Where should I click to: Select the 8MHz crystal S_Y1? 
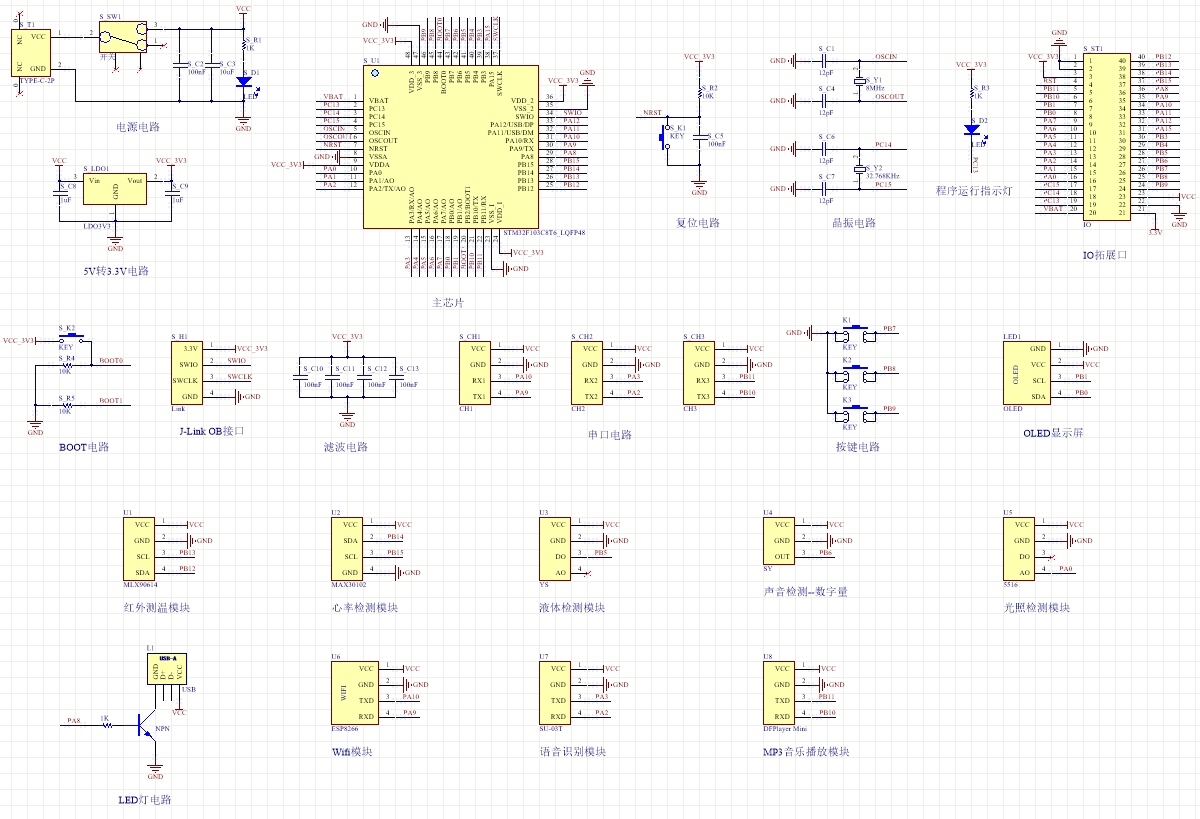(858, 80)
